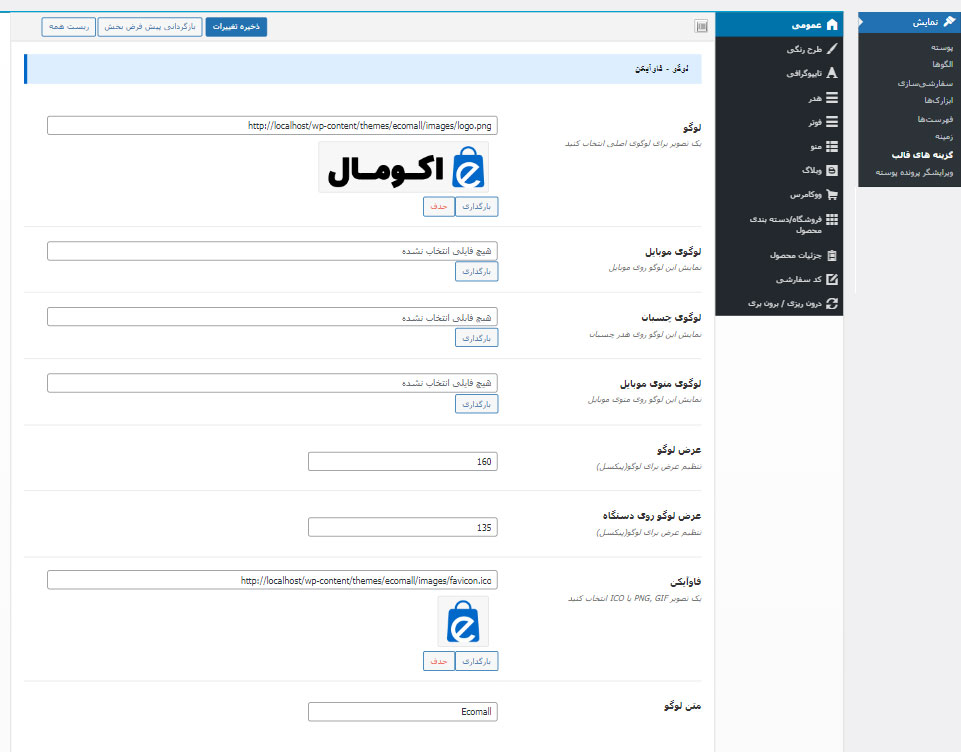Click the لوگوی چسبان file field
Viewport: 961px width, 752px height.
[272, 317]
